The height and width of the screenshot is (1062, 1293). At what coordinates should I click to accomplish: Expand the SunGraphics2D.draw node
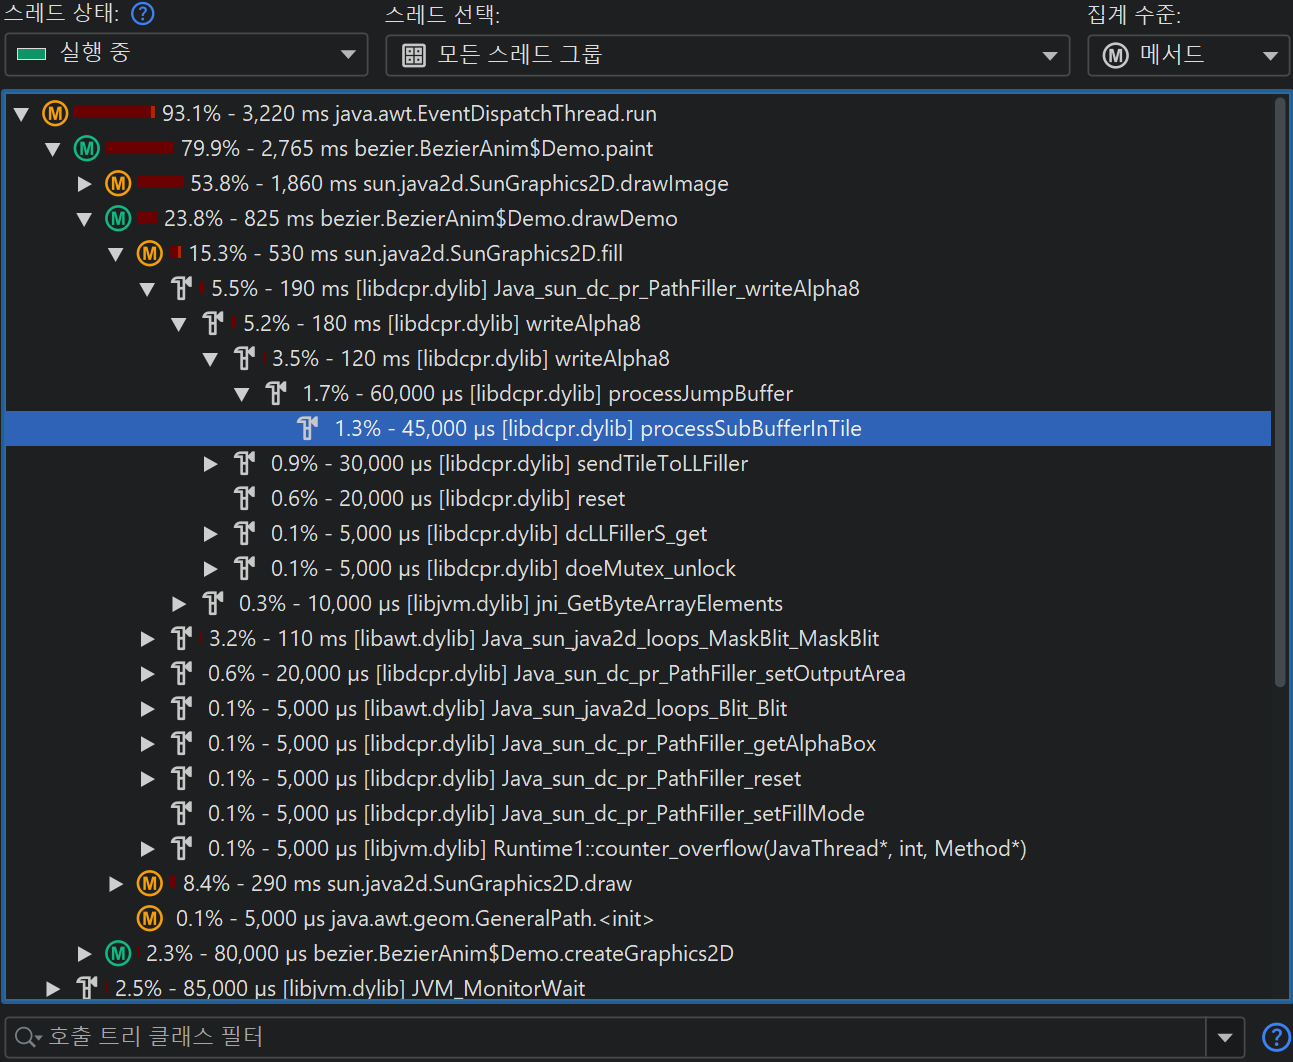116,884
